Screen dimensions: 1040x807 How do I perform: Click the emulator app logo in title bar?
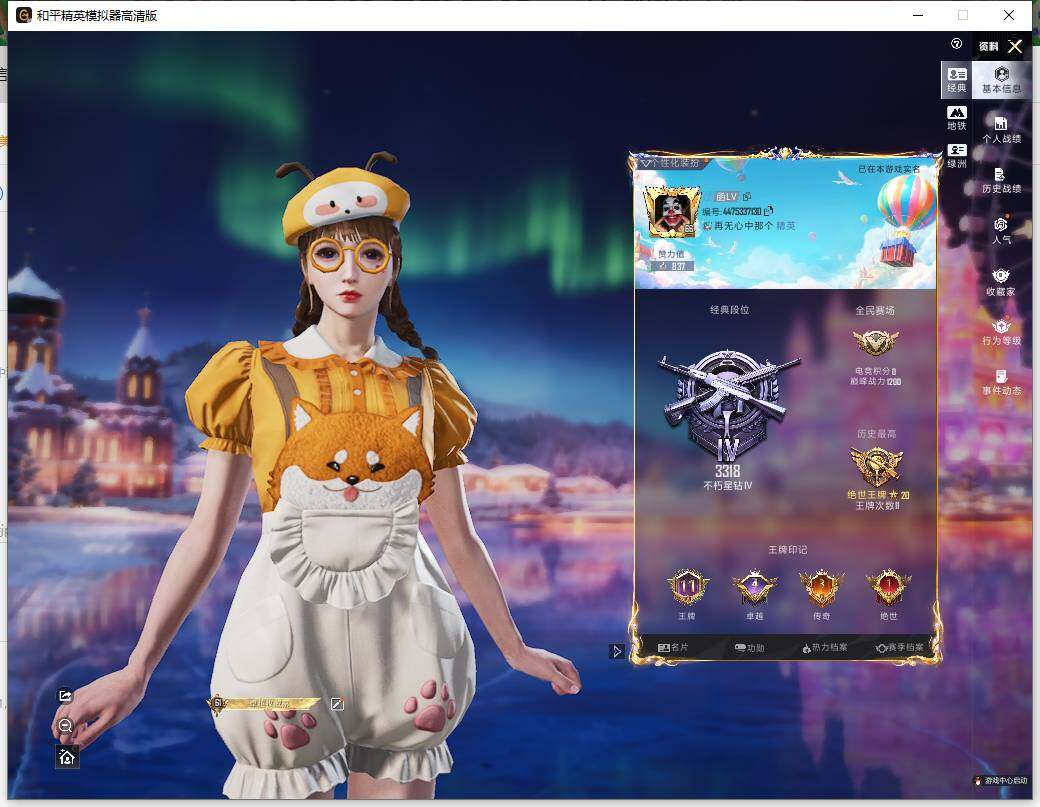click(x=24, y=15)
